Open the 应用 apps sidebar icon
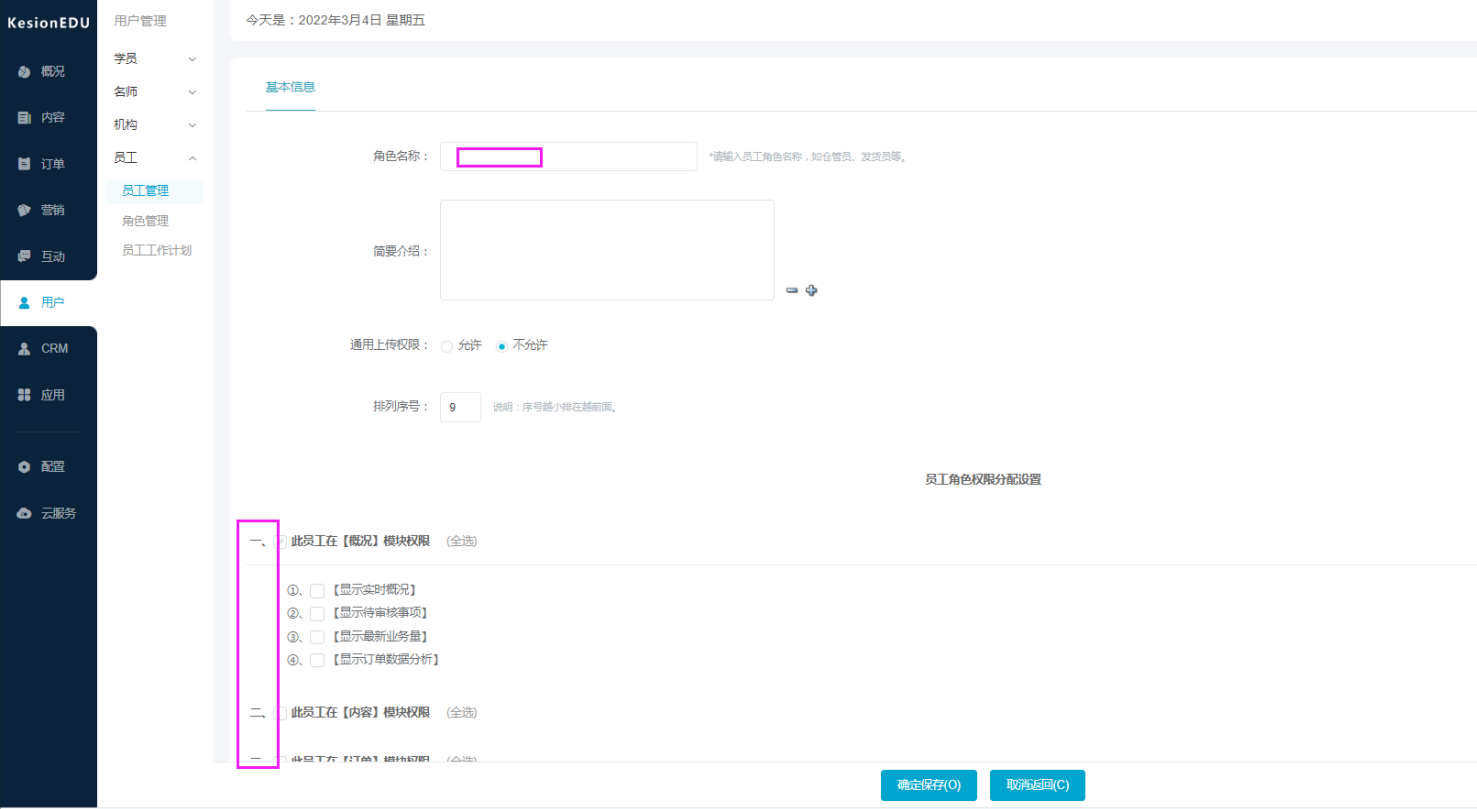This screenshot has width=1477, height=809. (x=24, y=395)
